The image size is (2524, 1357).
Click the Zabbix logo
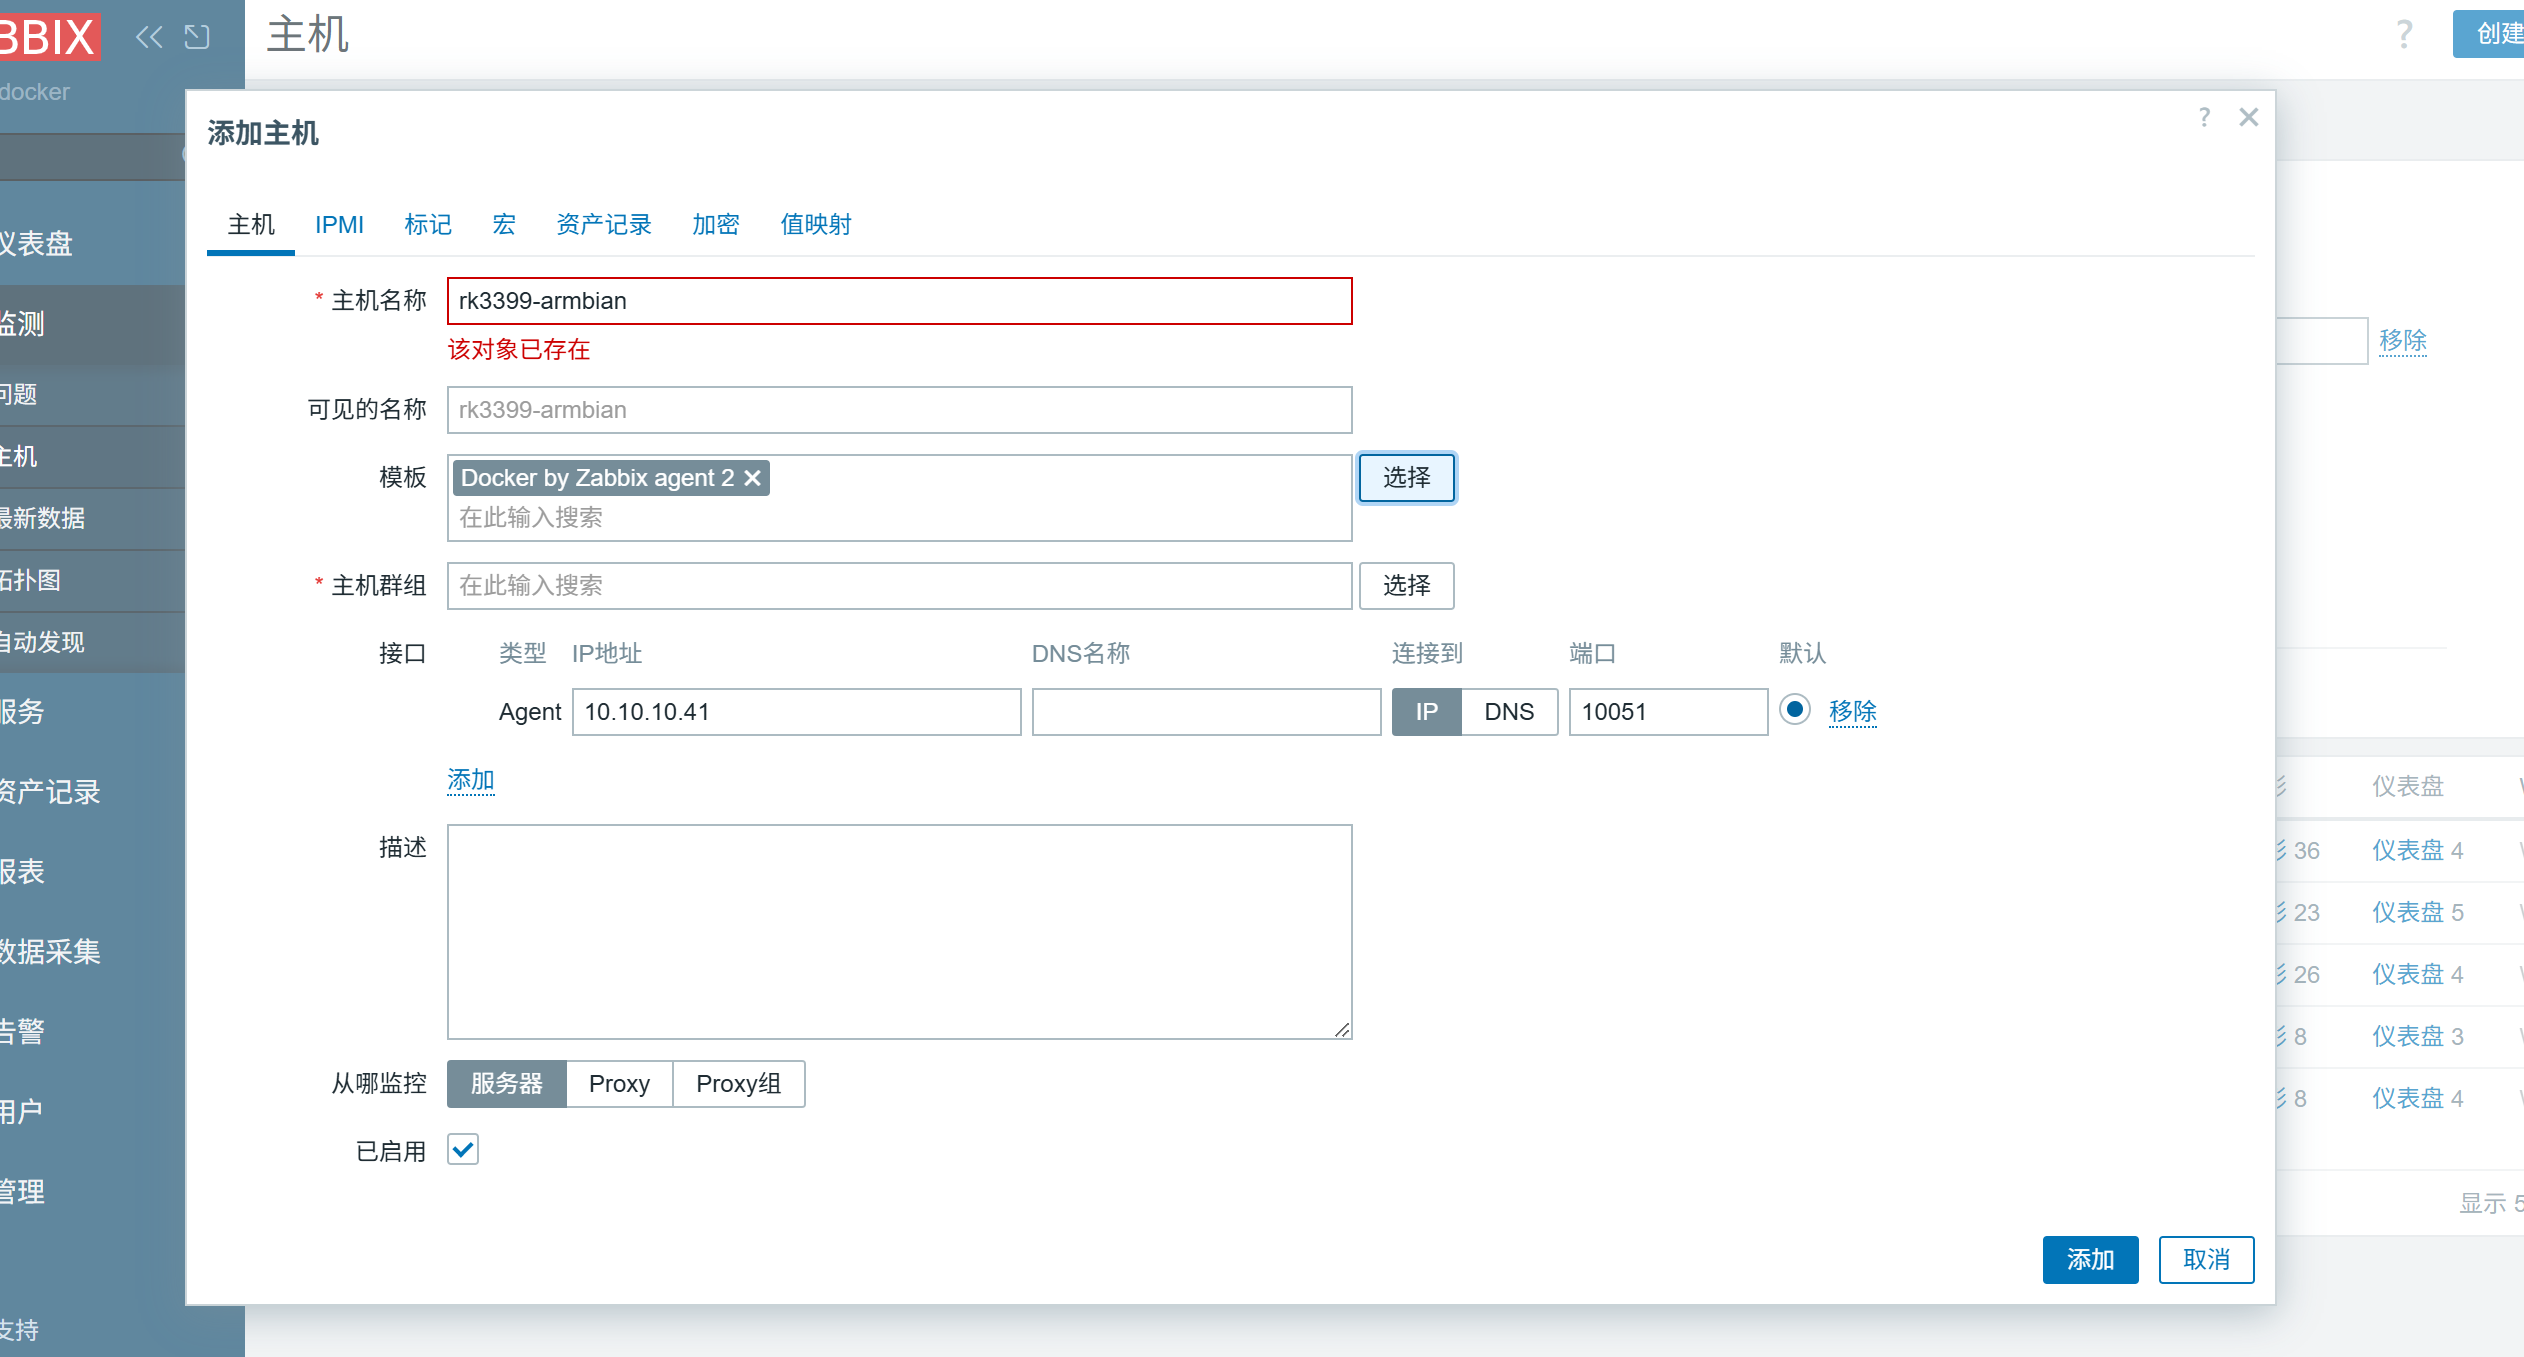[48, 38]
